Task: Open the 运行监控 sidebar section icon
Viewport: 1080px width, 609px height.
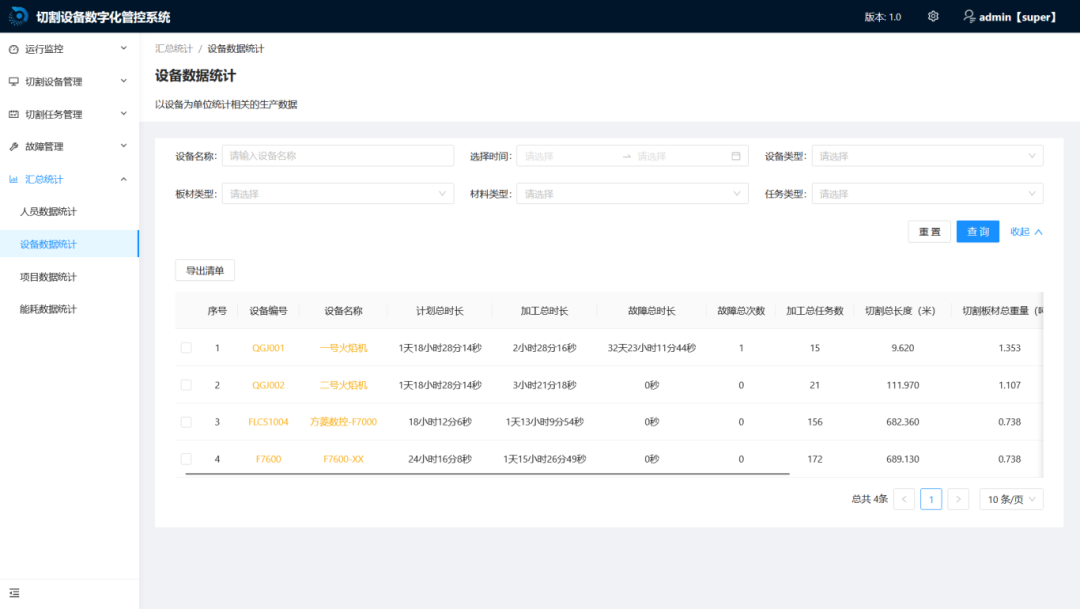Action: pyautogui.click(x=13, y=48)
